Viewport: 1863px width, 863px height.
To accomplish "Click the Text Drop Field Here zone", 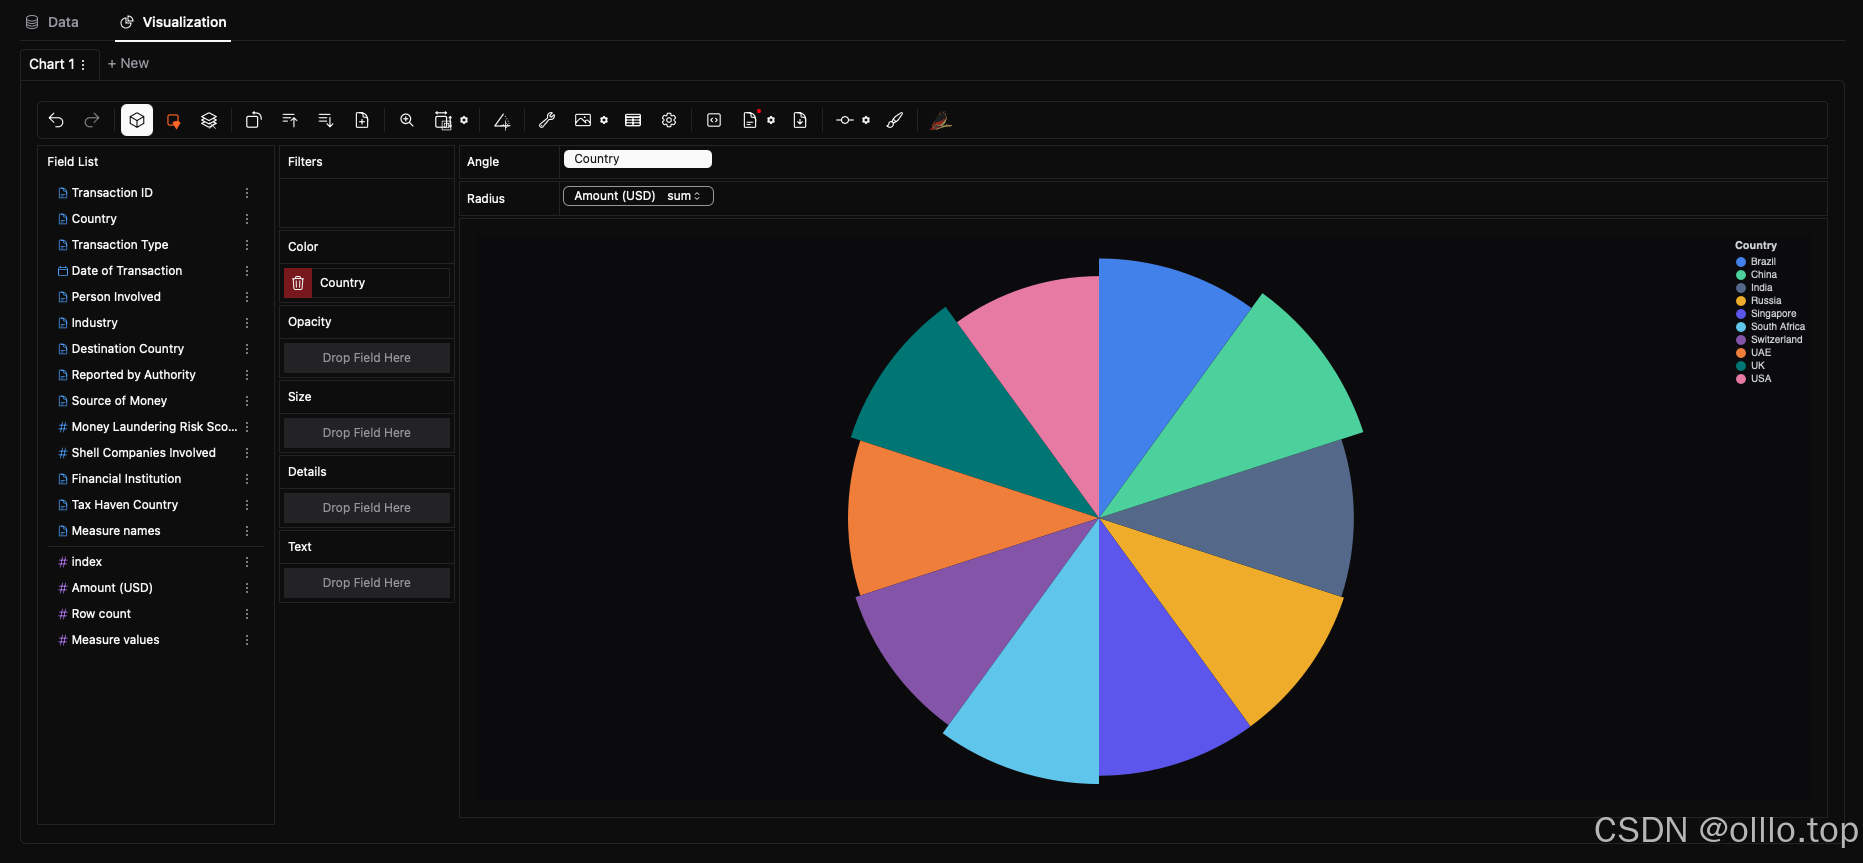I will point(367,583).
